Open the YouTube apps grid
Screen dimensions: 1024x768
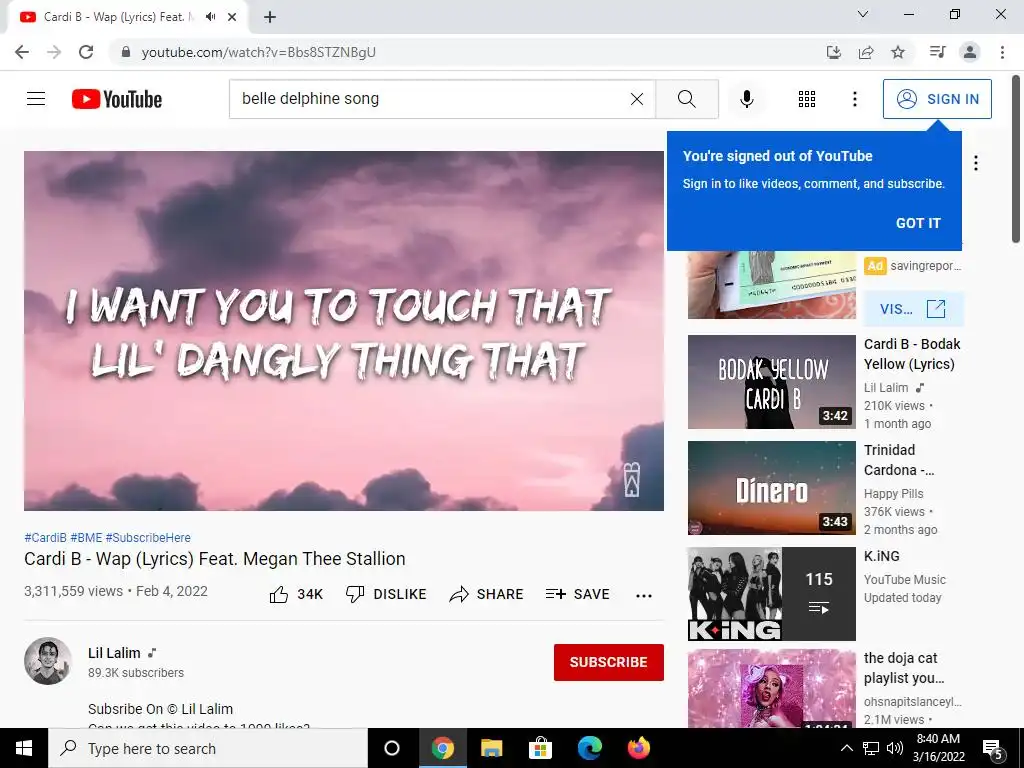[x=807, y=99]
